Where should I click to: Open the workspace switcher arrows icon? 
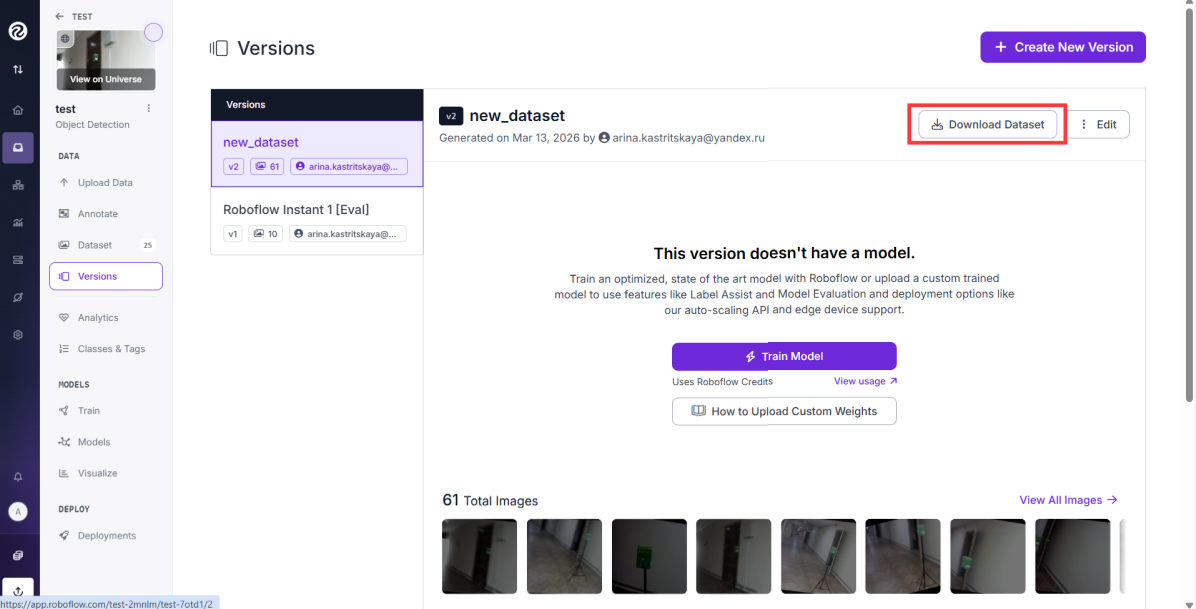(x=18, y=69)
